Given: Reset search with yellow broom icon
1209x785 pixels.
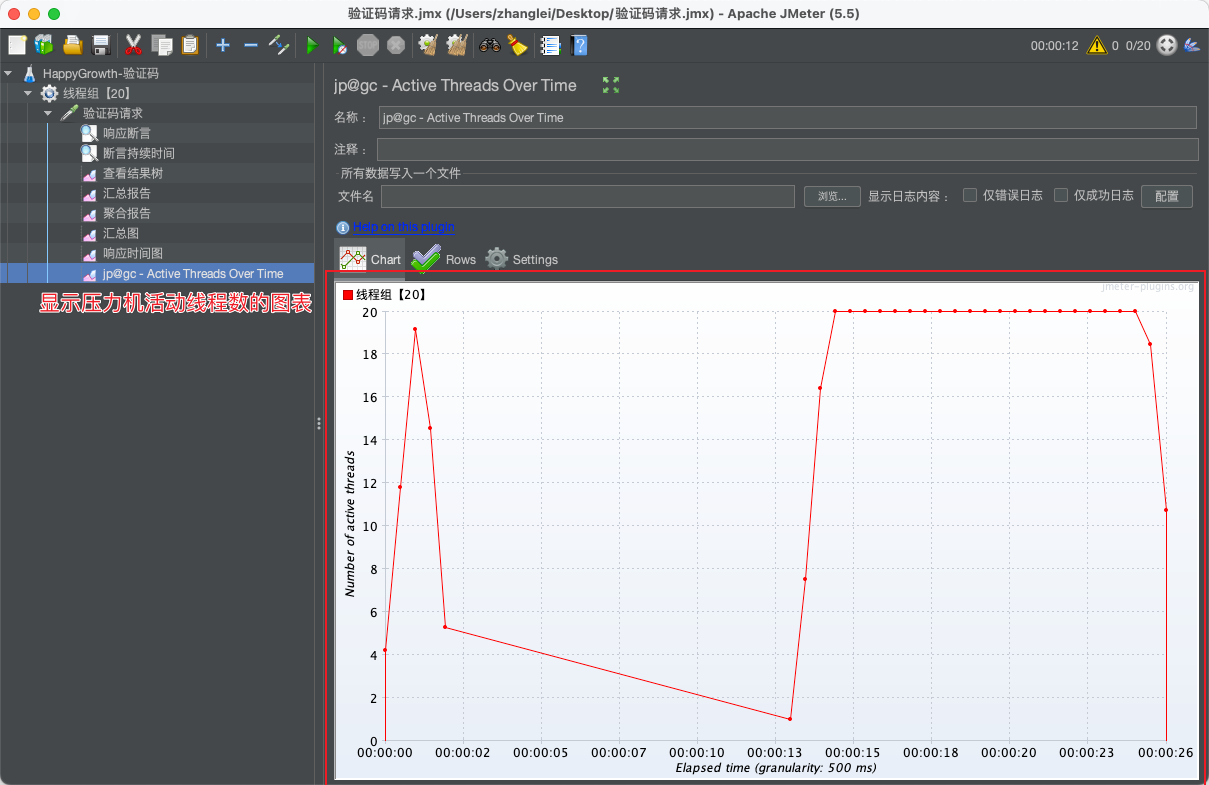Looking at the screenshot, I should point(517,45).
